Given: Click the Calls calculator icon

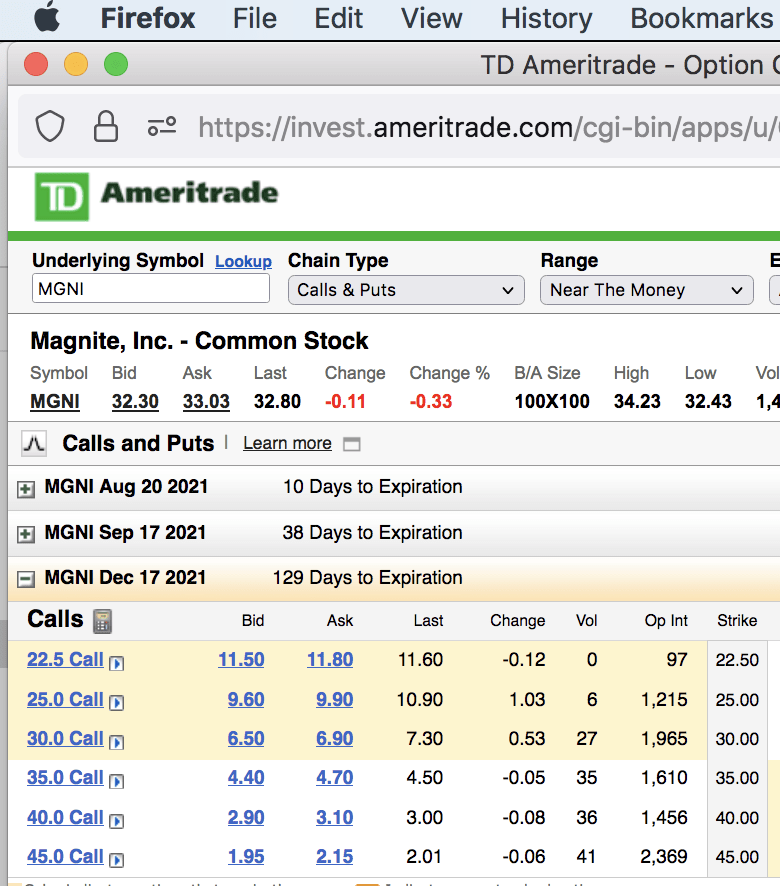Looking at the screenshot, I should click(102, 621).
